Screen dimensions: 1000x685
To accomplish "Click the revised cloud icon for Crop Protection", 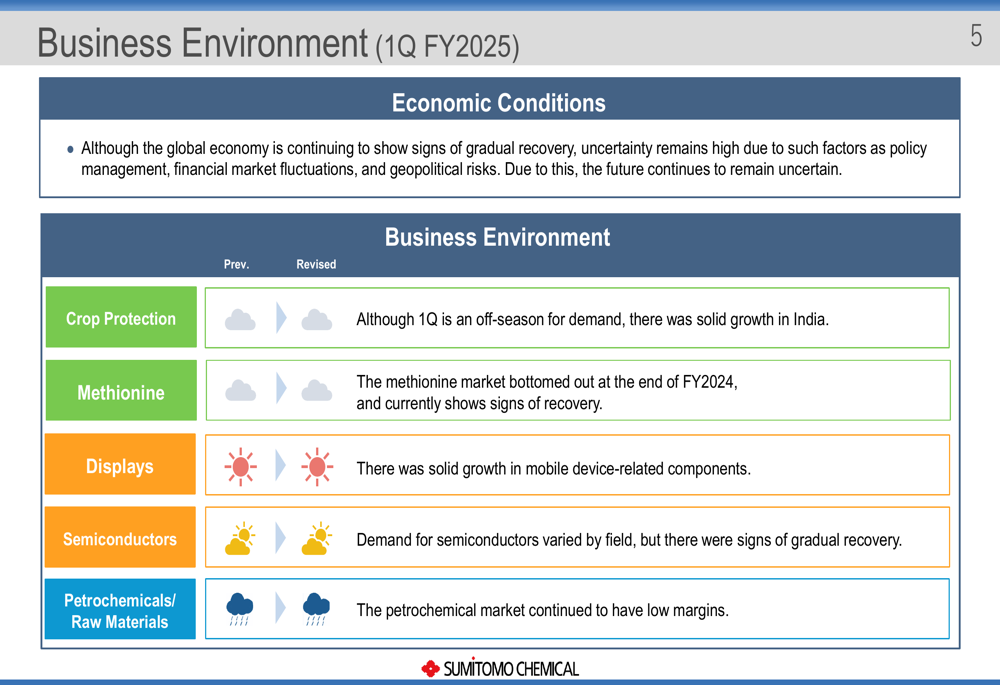I will tap(316, 320).
